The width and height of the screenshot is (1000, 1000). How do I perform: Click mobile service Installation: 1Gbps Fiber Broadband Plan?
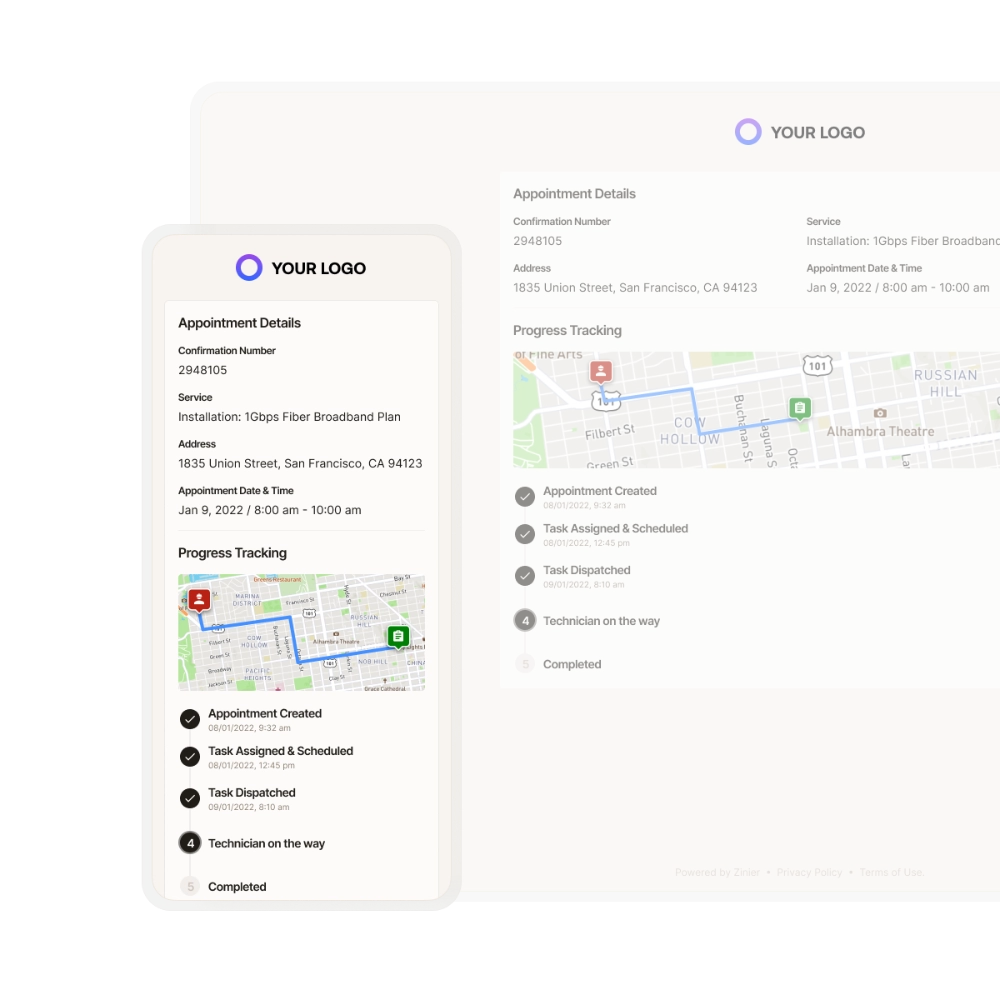click(x=290, y=417)
